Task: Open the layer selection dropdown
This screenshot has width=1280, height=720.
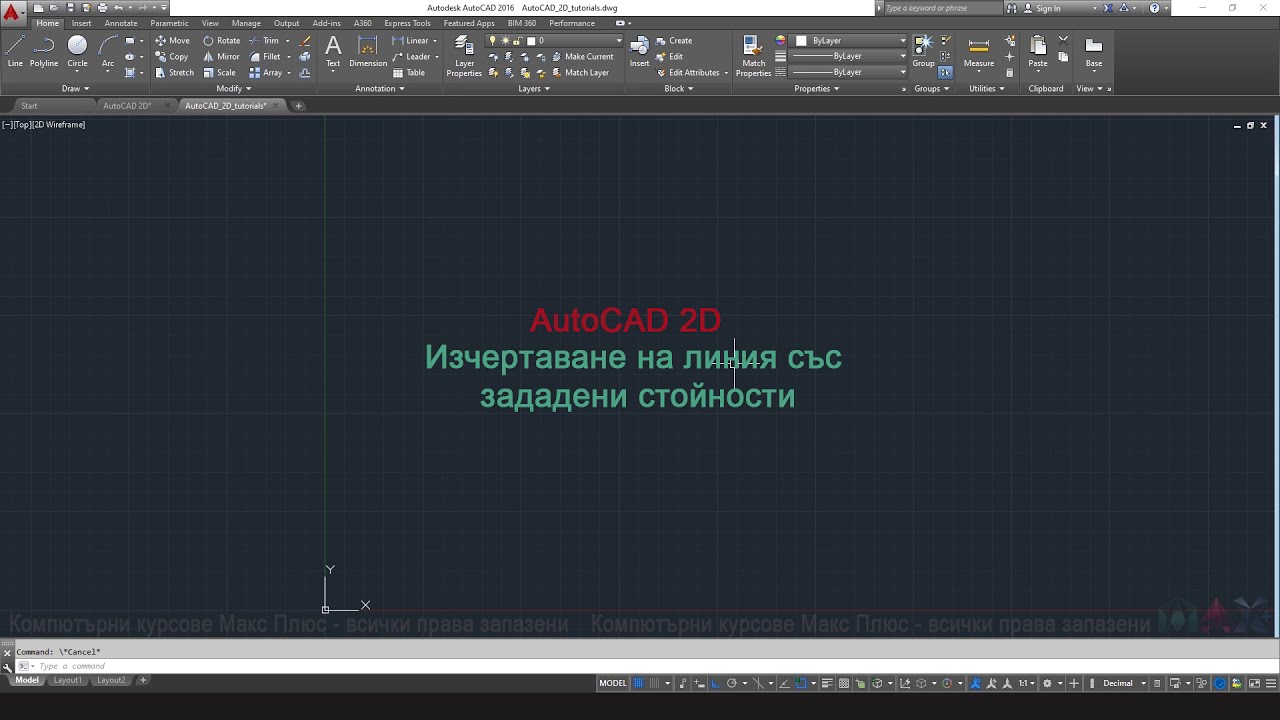Action: click(555, 41)
